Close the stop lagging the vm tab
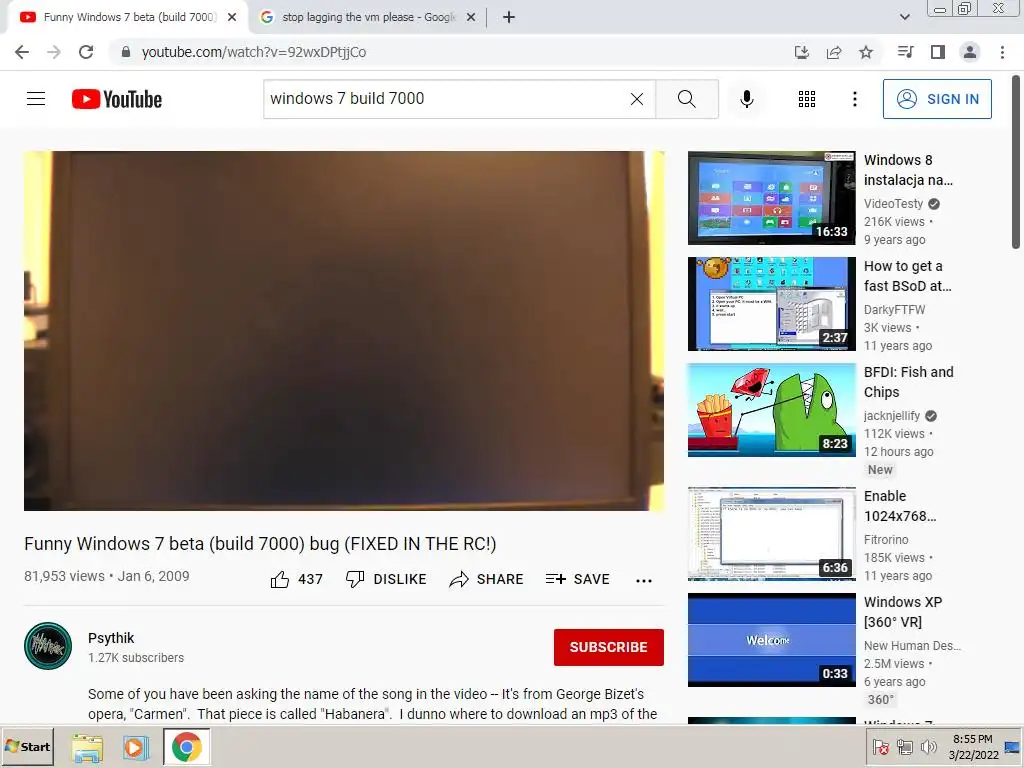Image resolution: width=1024 pixels, height=768 pixels. (x=471, y=17)
